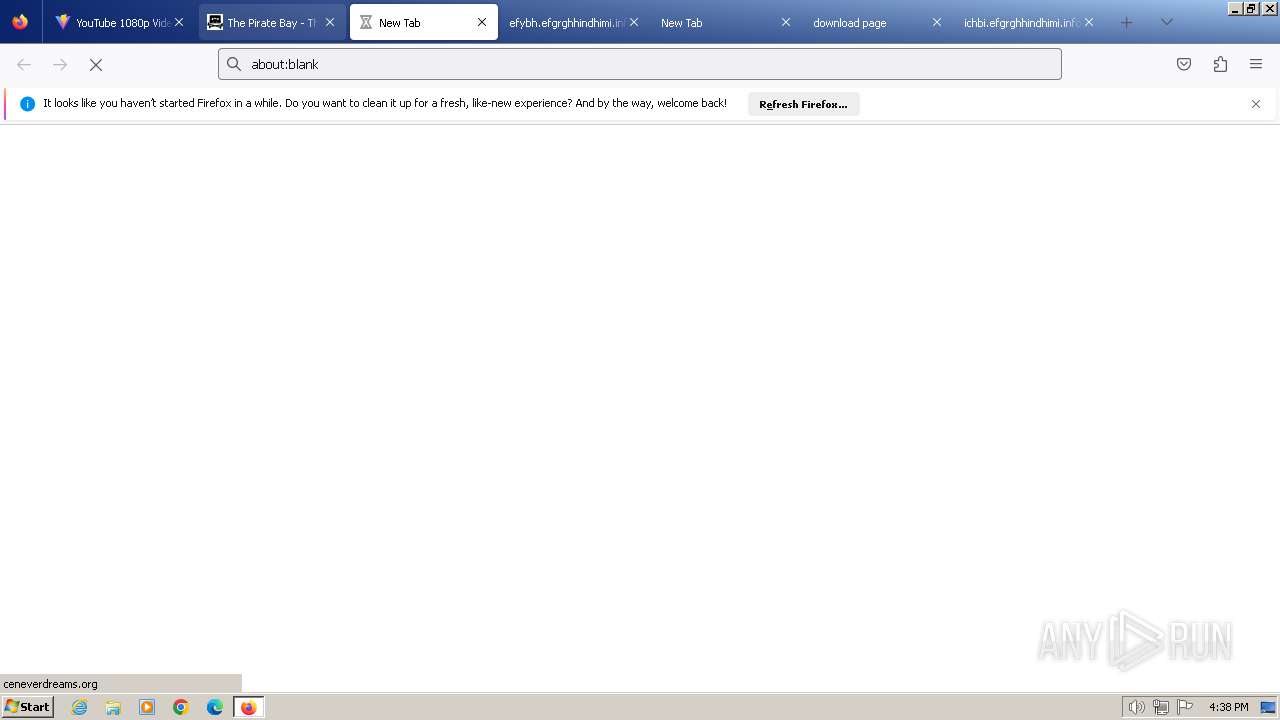Launch Google Chrome from taskbar
This screenshot has width=1280, height=720.
tap(181, 707)
